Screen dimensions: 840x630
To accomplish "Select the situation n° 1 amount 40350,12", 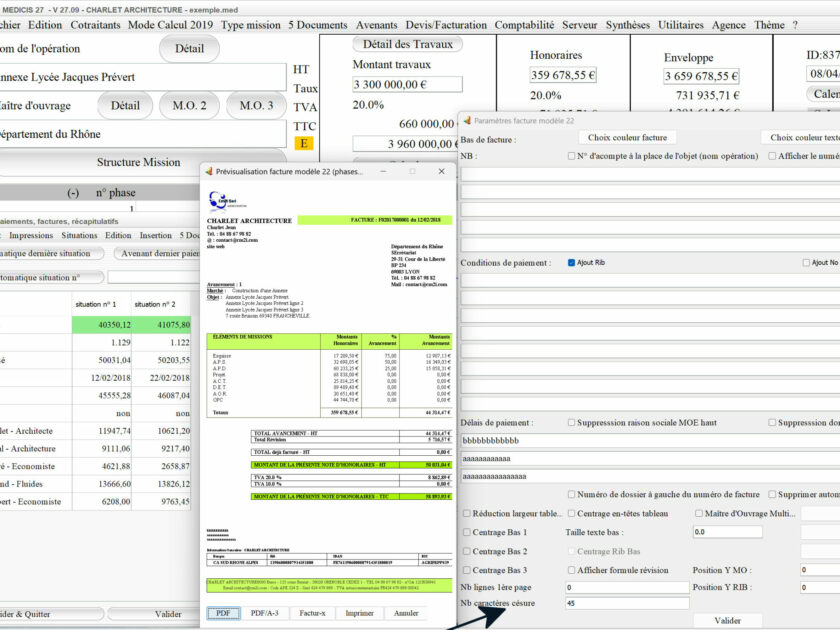I will pos(102,325).
